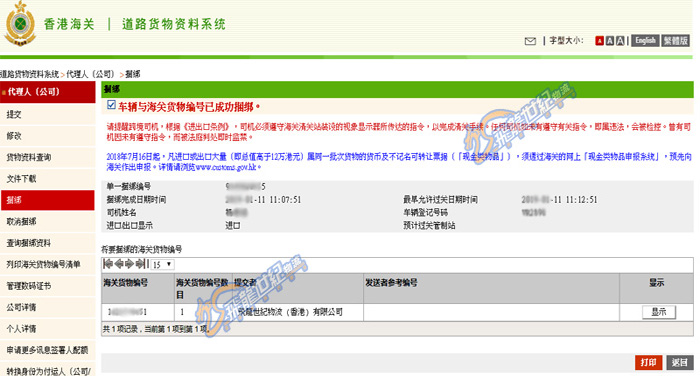700x376 pixels.
Task: Open the records-per-page dropdown showing 15
Action: (162, 264)
